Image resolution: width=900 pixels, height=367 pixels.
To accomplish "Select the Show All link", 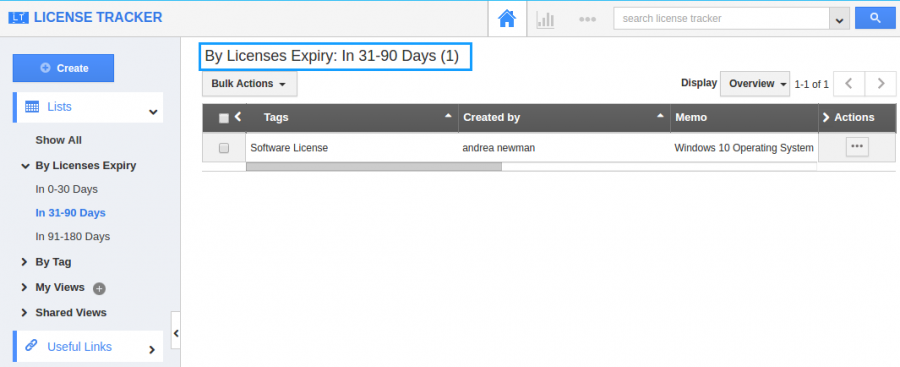I will pos(59,140).
